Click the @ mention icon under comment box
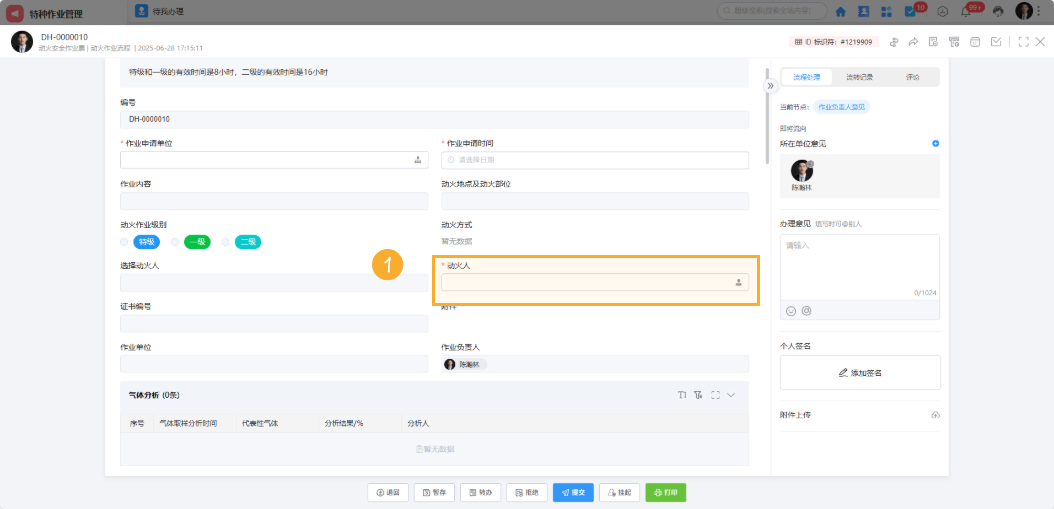 tap(806, 311)
